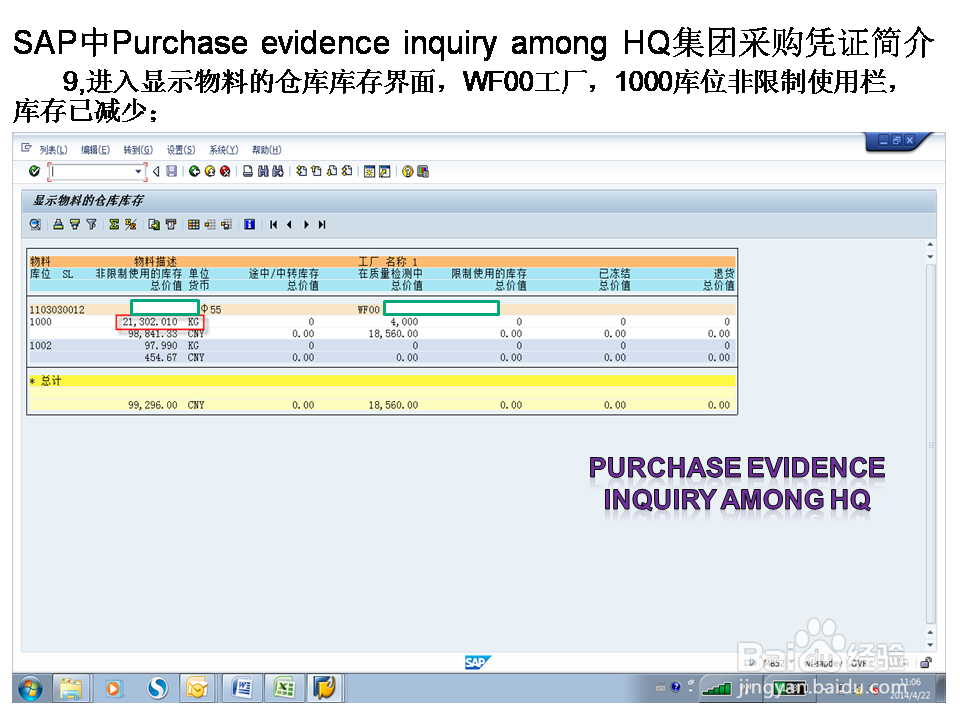The image size is (960, 720).
Task: Click the 列表(L) menu item
Action: coord(51,148)
